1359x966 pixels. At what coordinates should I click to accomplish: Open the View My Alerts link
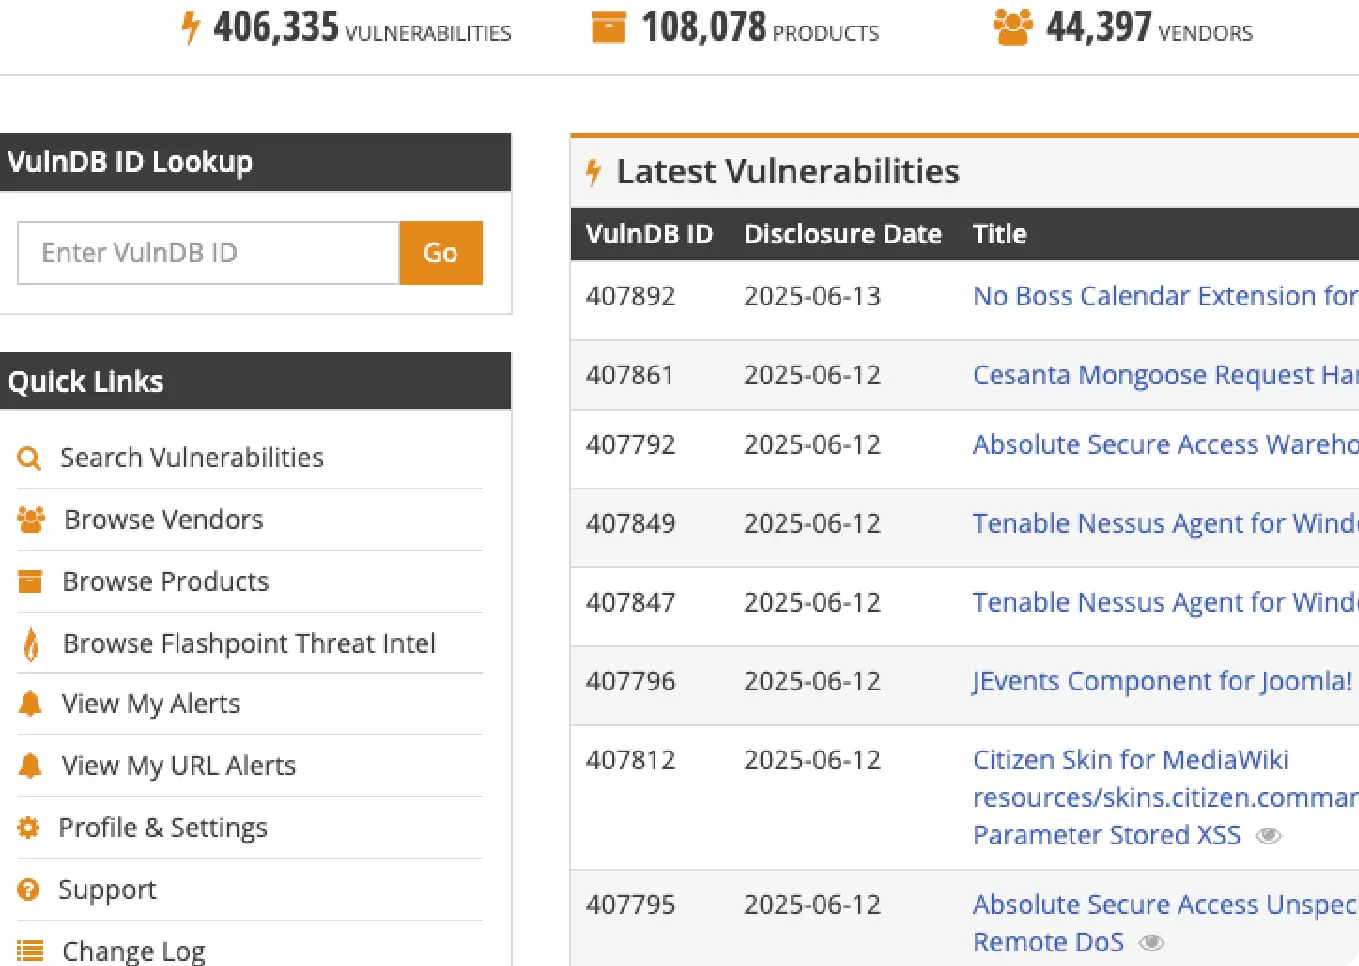click(151, 704)
